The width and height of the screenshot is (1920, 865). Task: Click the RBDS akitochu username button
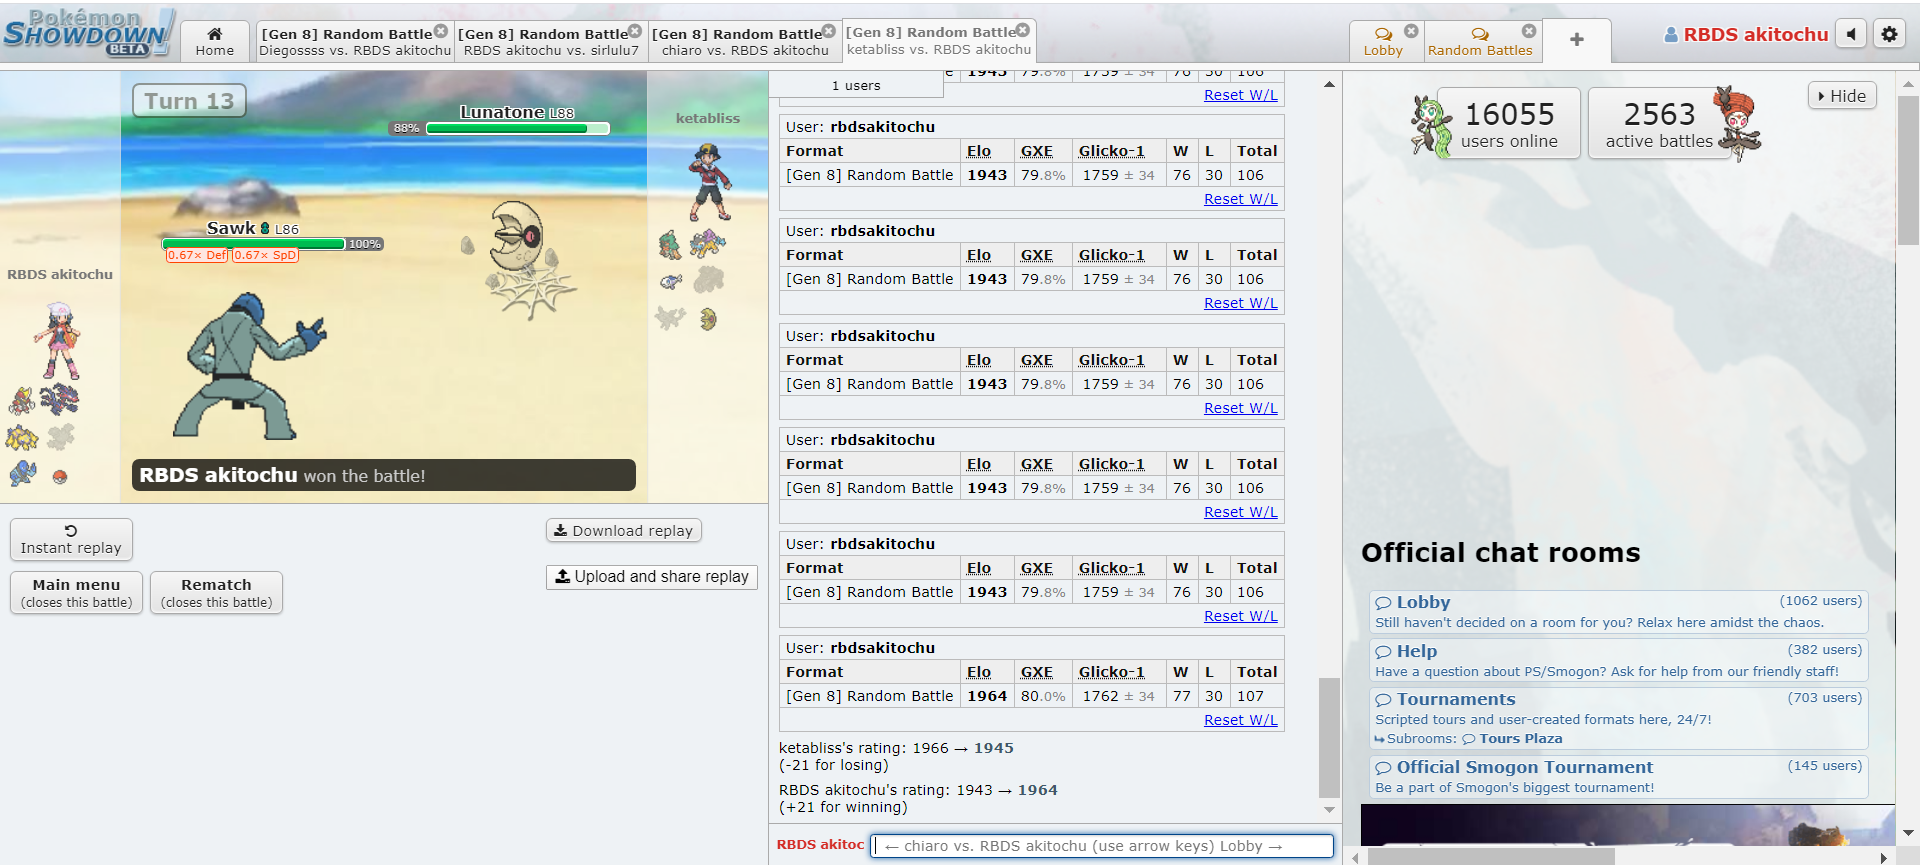(x=1746, y=34)
